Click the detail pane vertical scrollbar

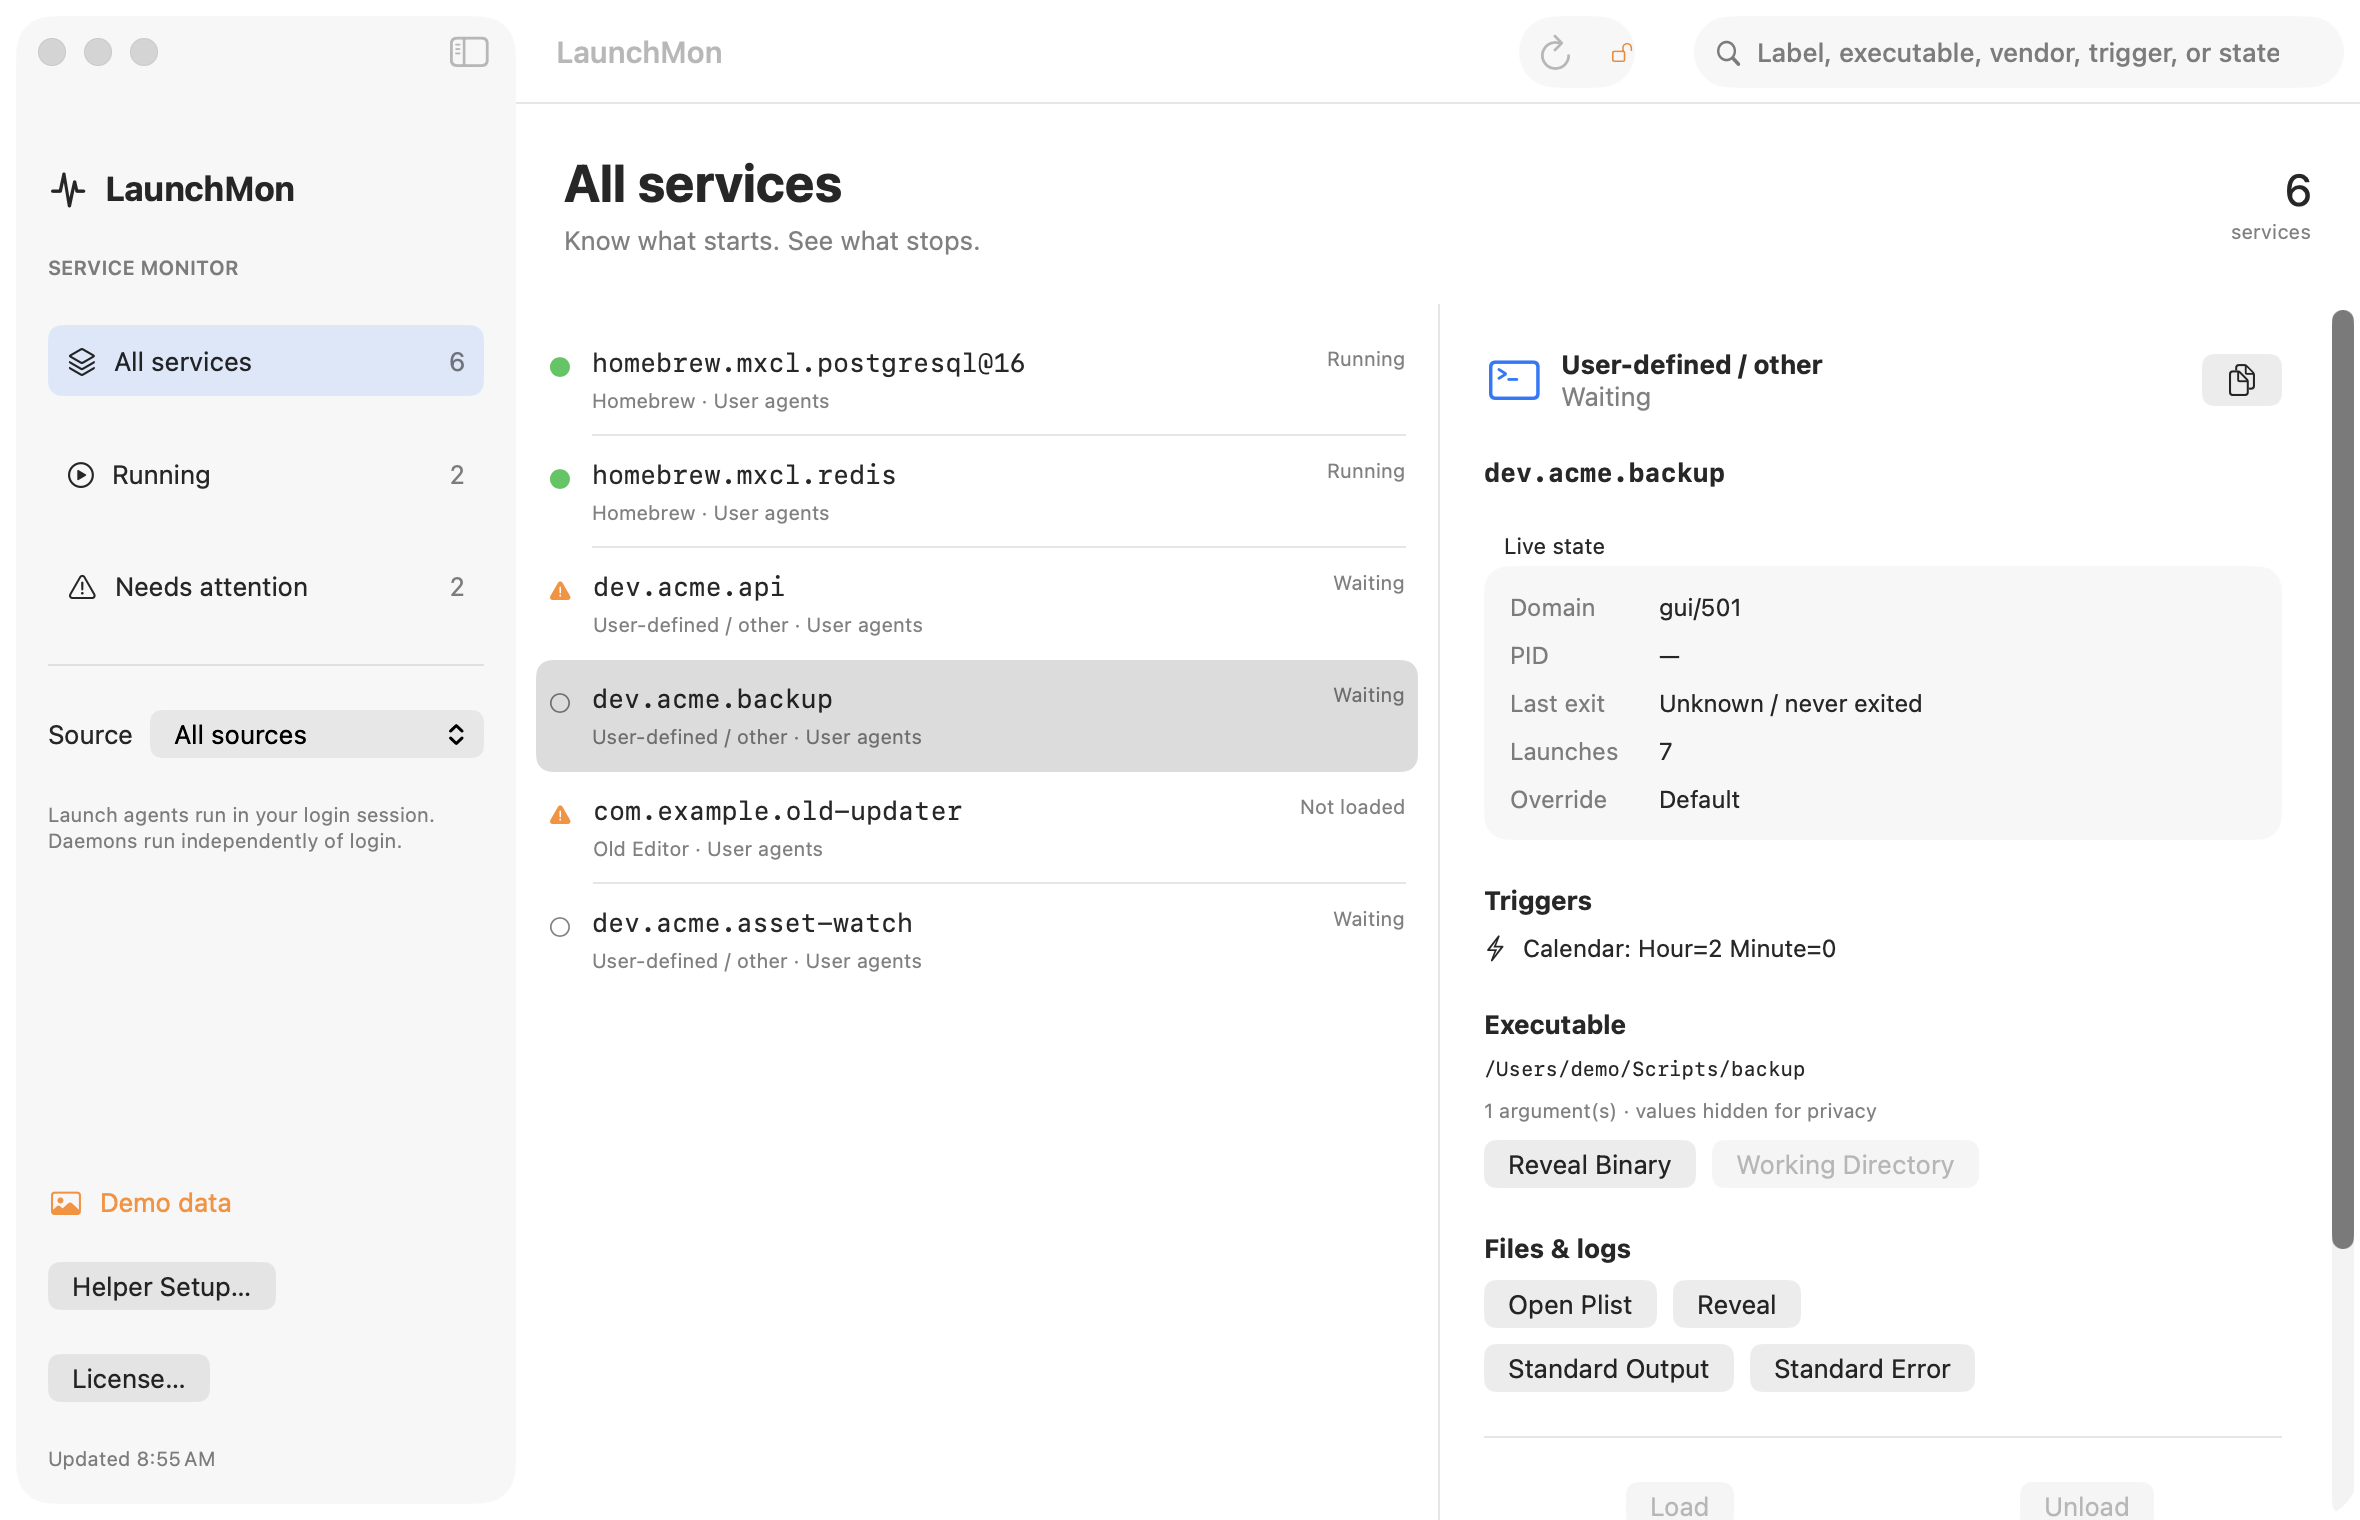click(2342, 780)
